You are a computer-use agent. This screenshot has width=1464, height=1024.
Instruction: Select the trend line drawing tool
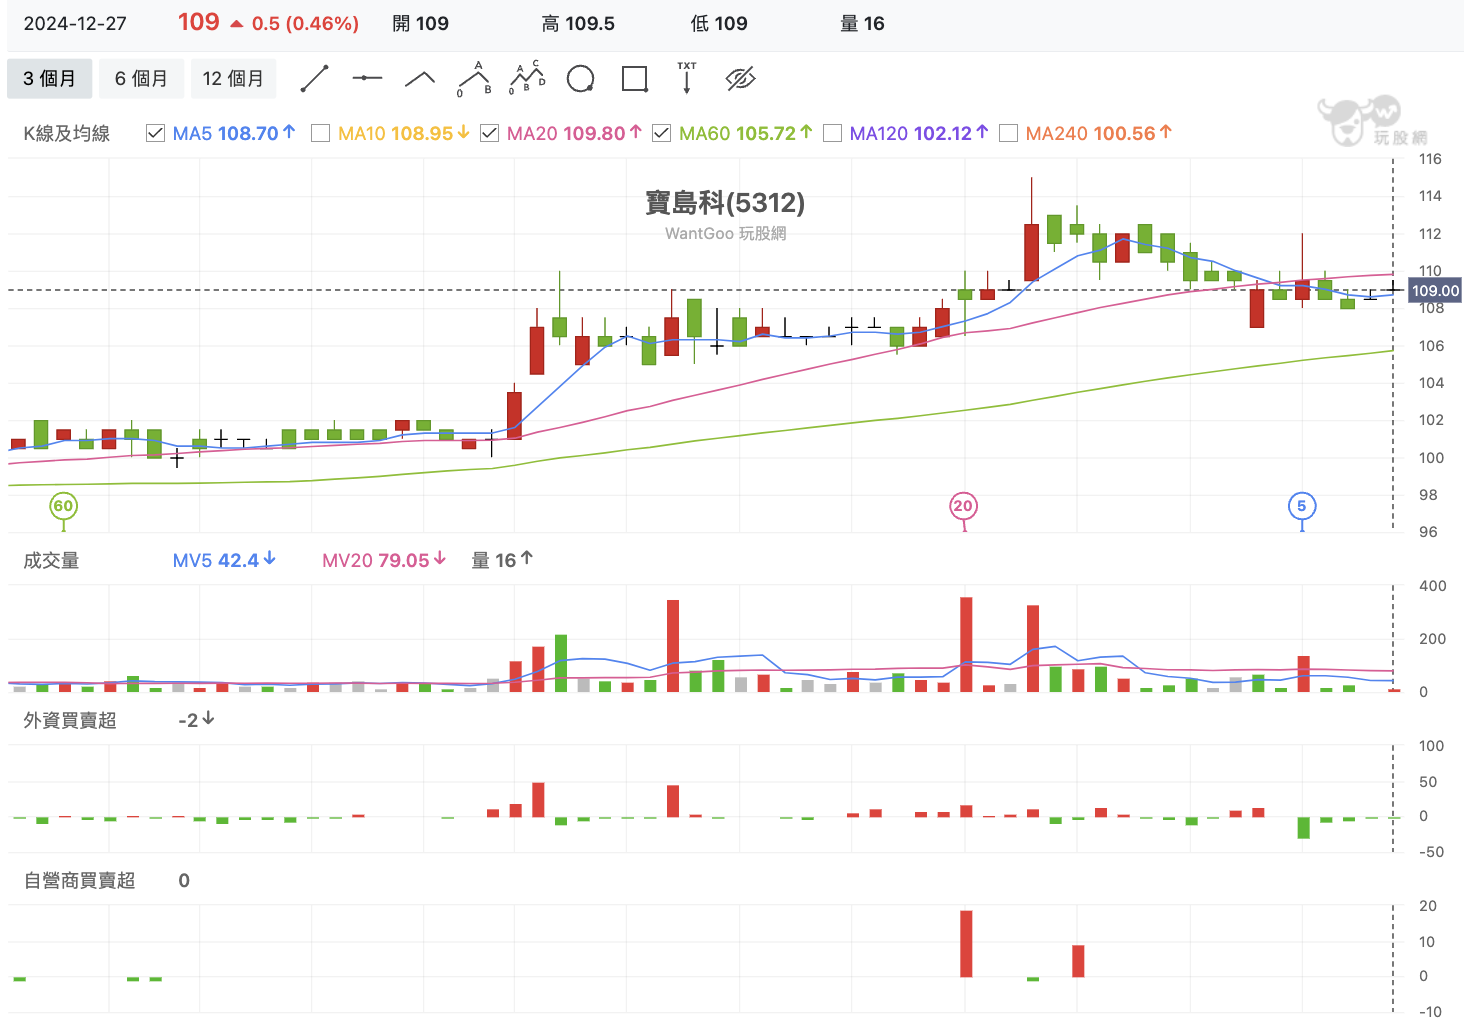[315, 79]
